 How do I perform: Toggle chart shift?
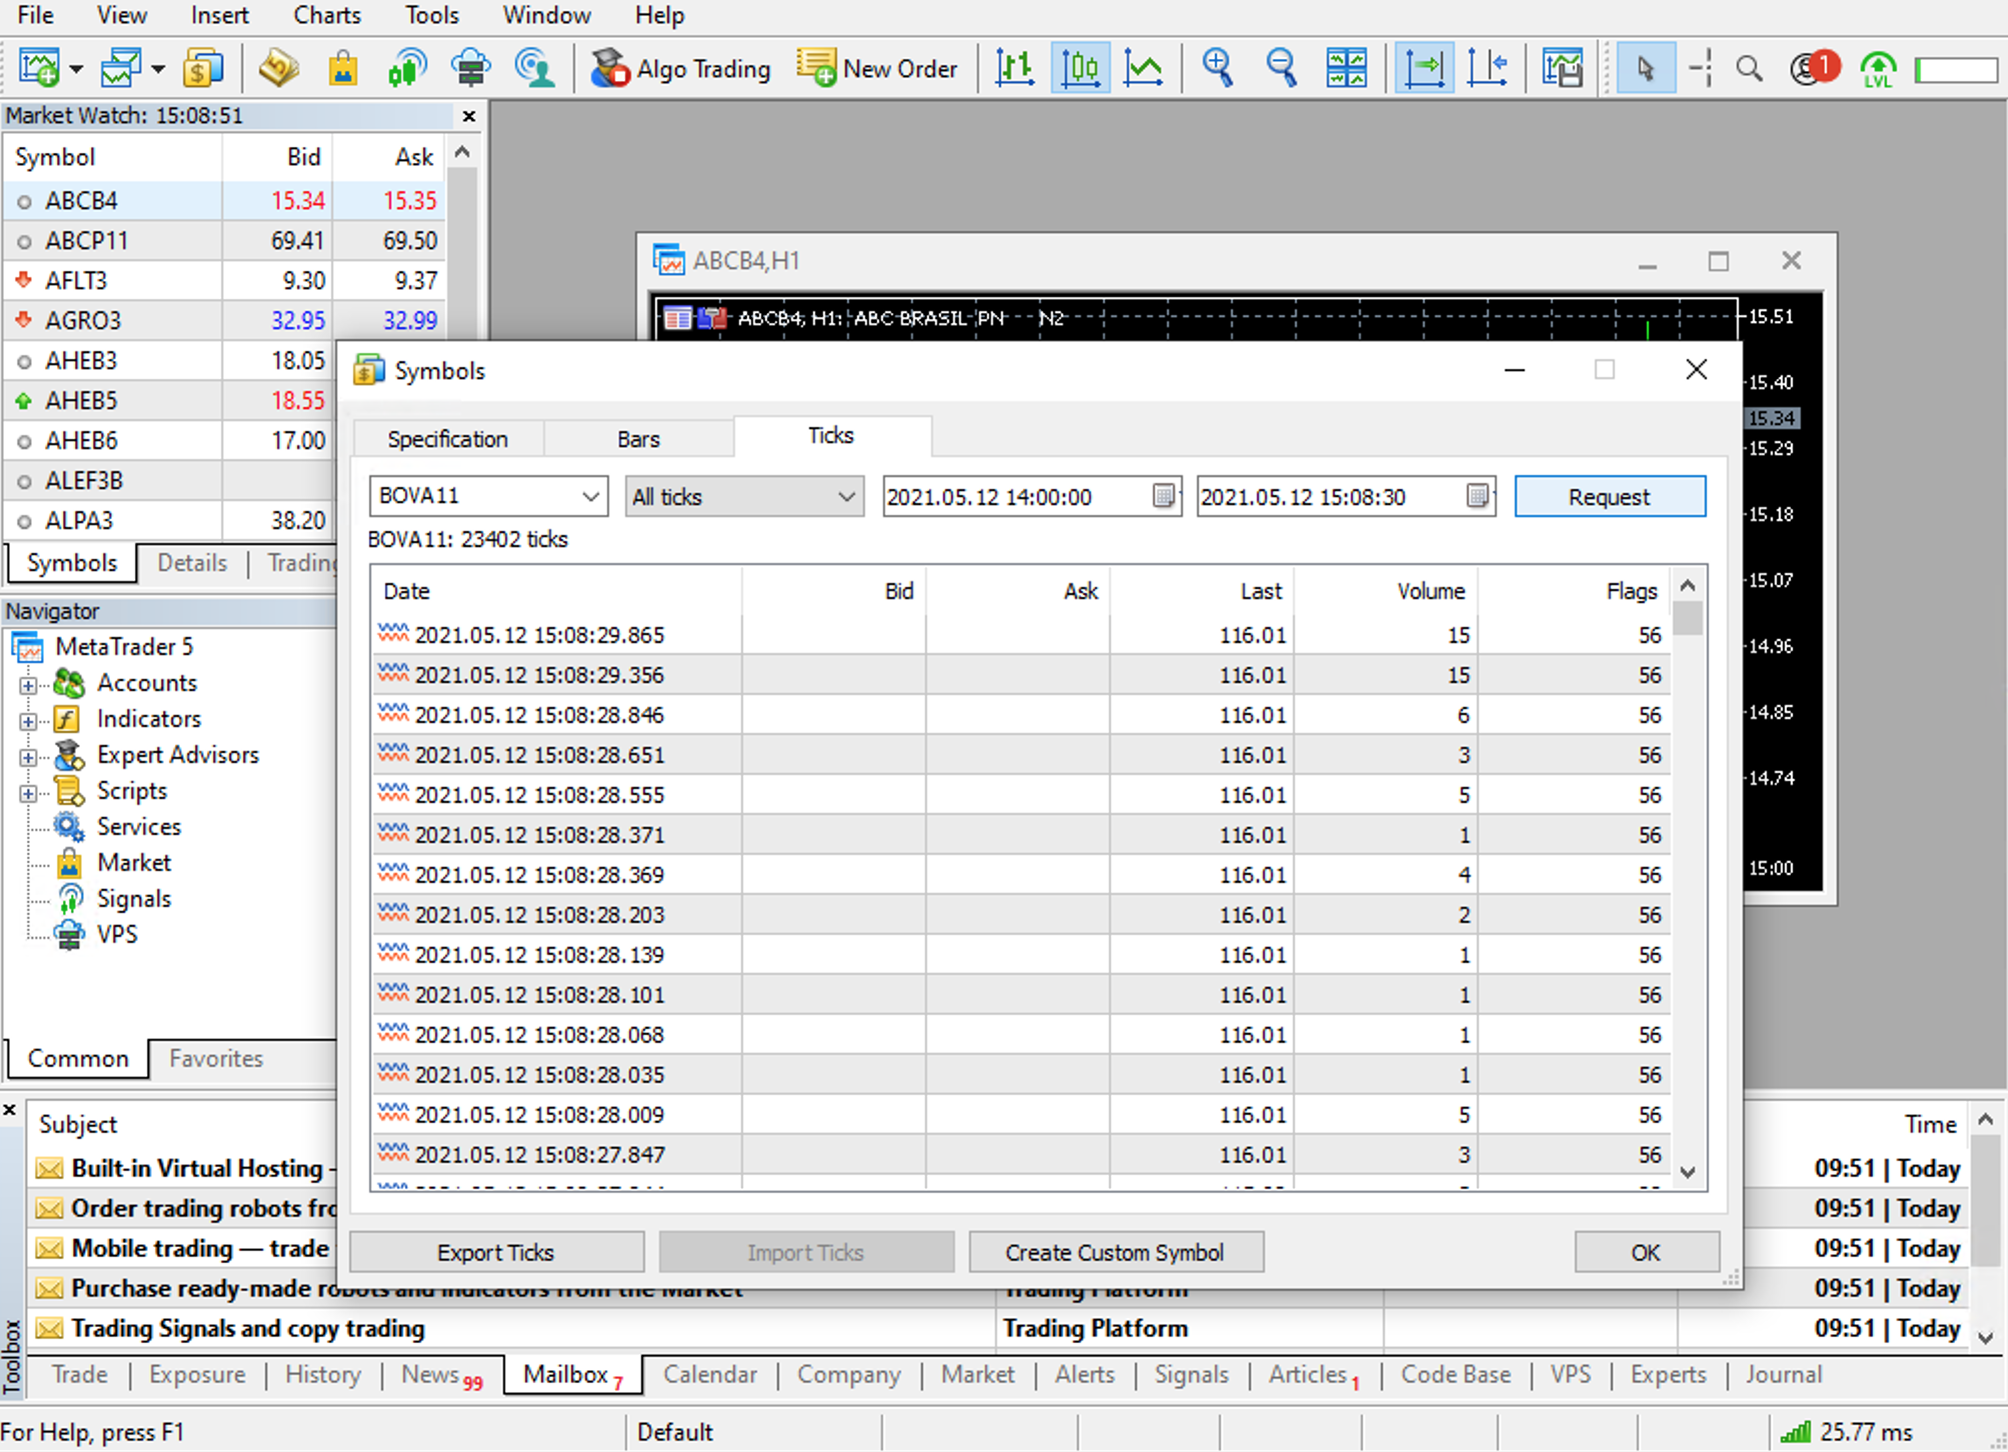click(1488, 69)
